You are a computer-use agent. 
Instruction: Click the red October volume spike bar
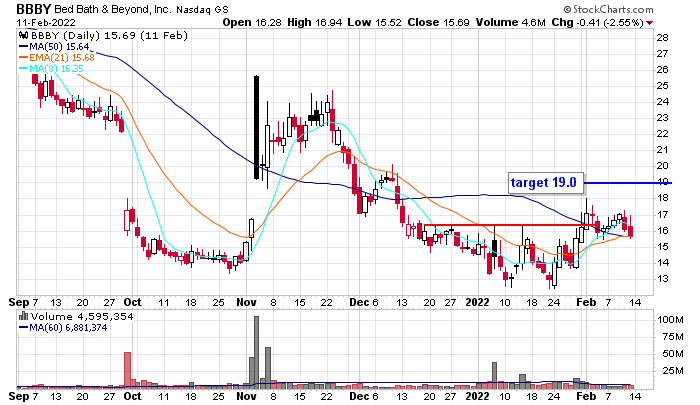pyautogui.click(x=127, y=370)
